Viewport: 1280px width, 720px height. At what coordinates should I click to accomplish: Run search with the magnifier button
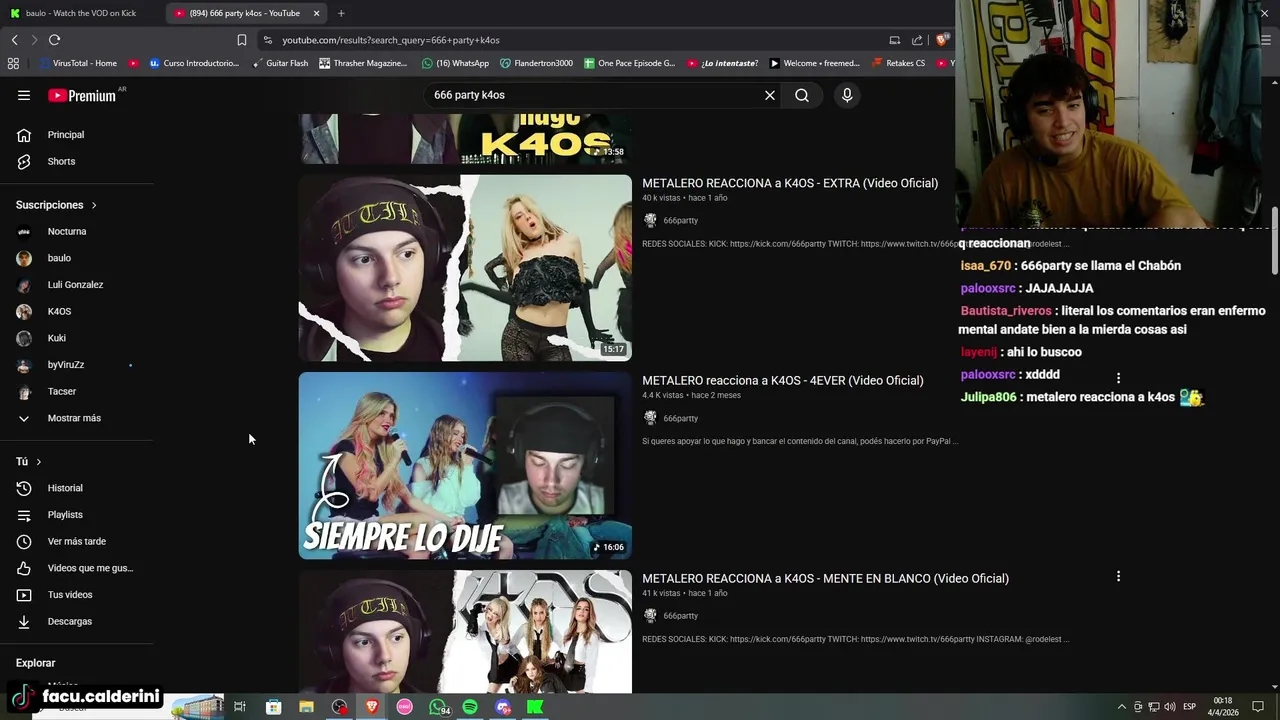pyautogui.click(x=802, y=95)
